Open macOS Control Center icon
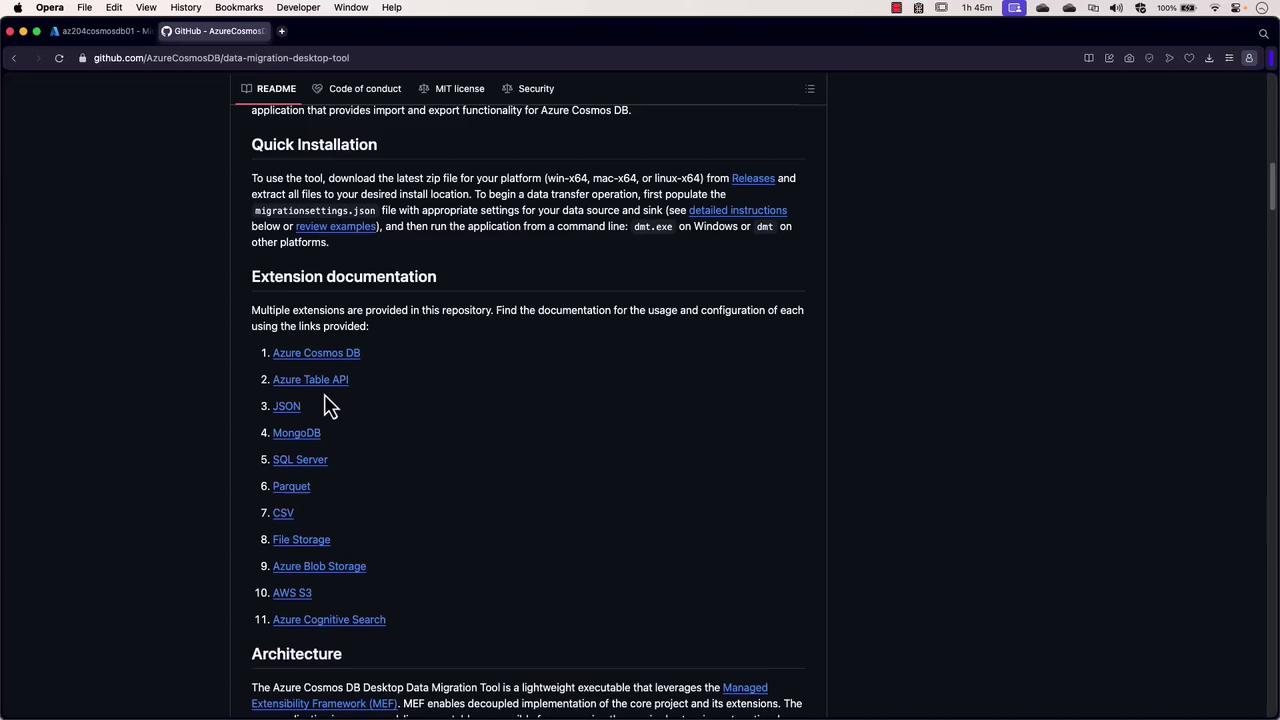Image resolution: width=1280 pixels, height=720 pixels. tap(1237, 7)
